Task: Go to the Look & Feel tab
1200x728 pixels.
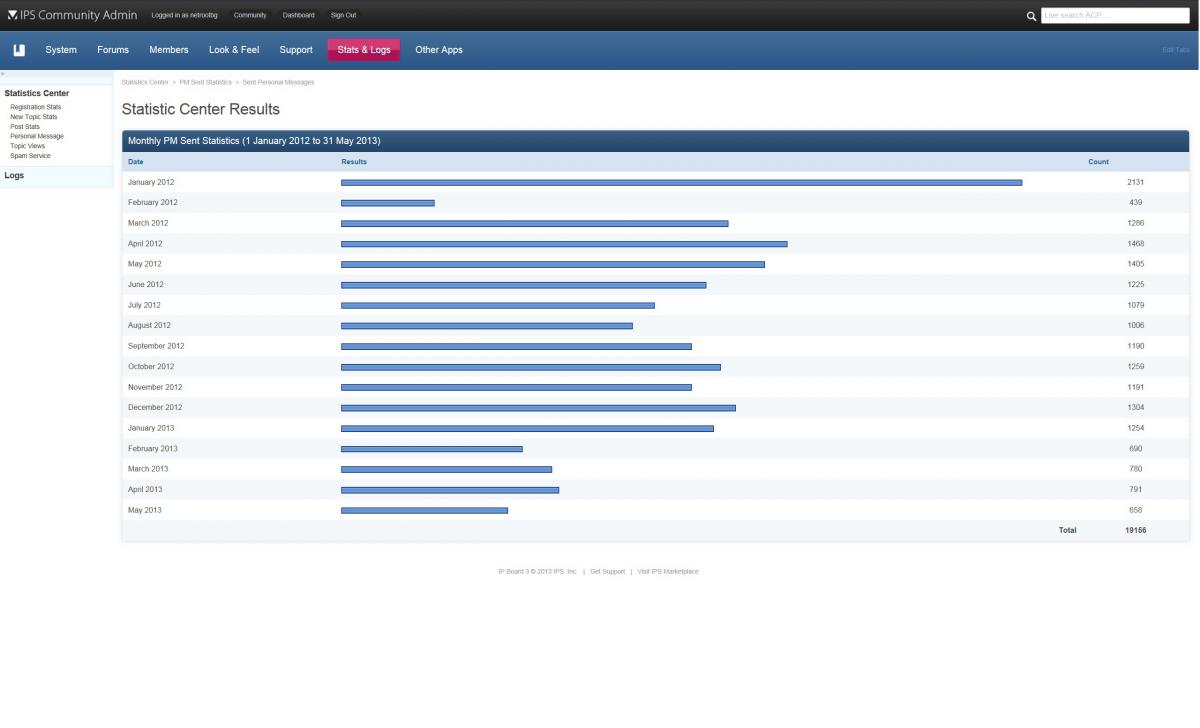Action: click(234, 50)
